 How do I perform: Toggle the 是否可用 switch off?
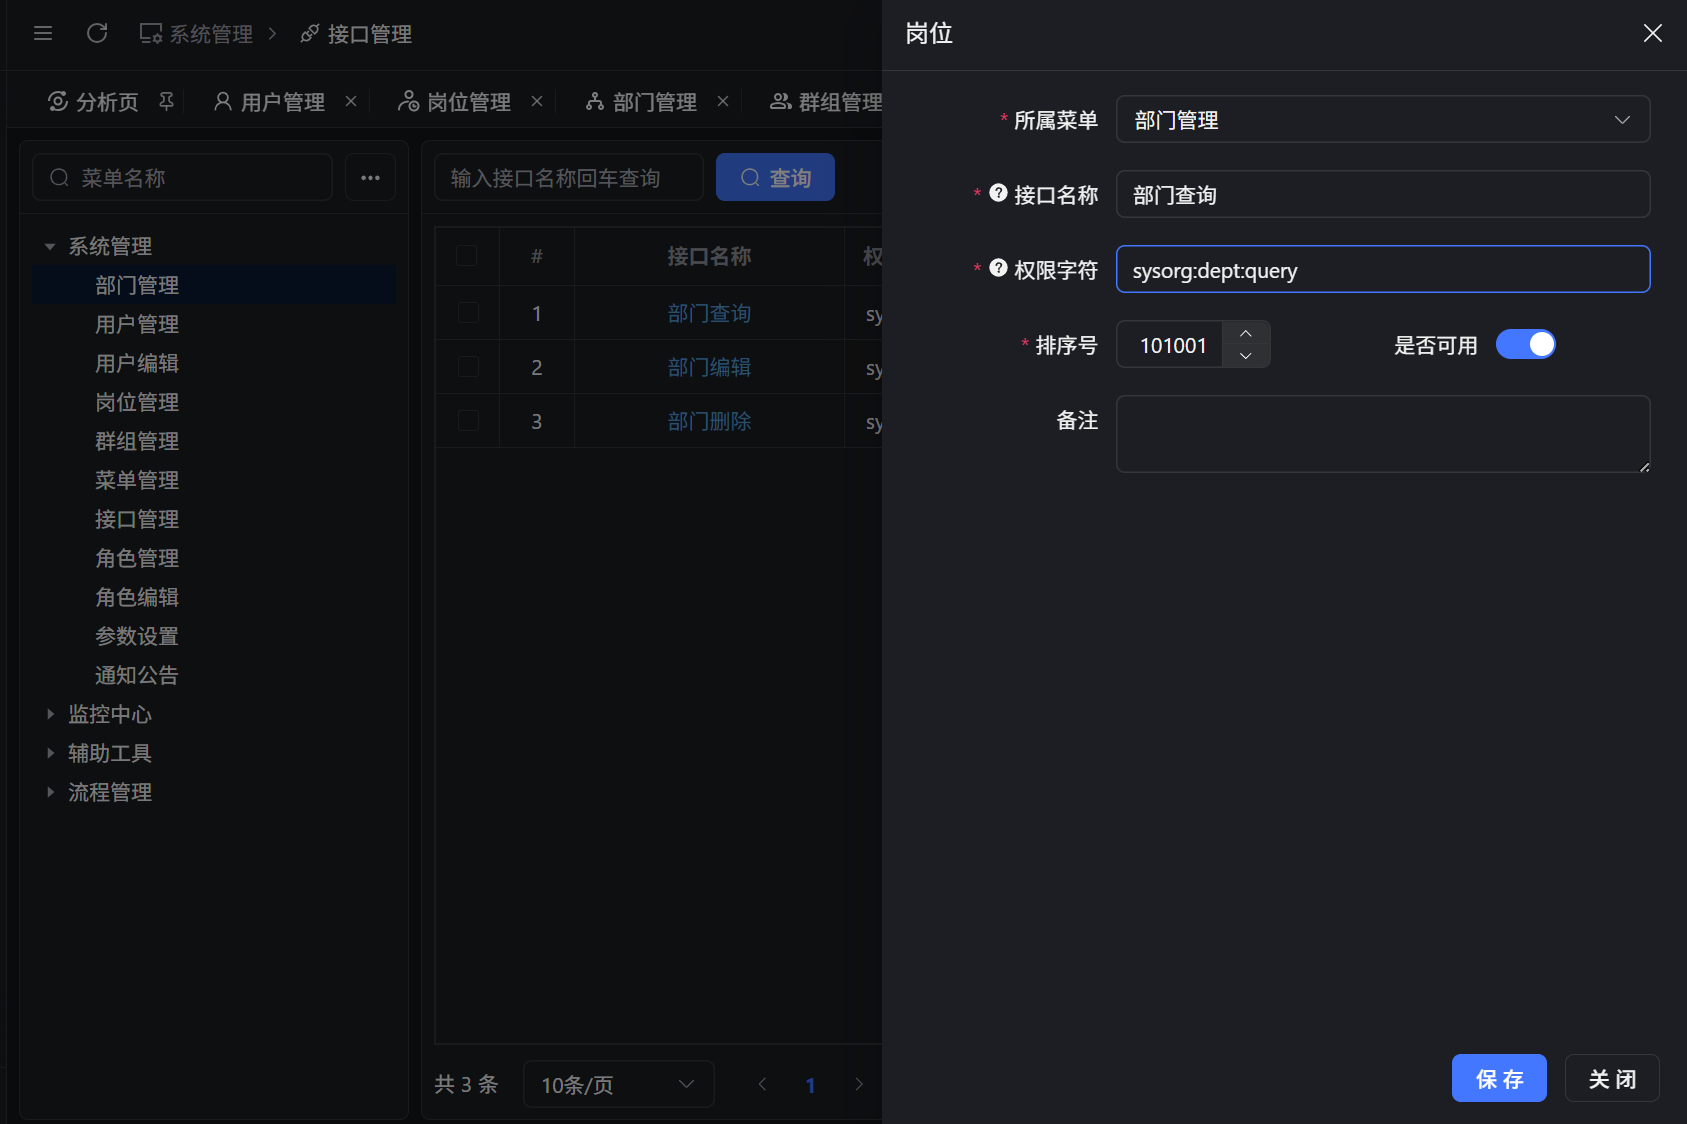[x=1525, y=345]
